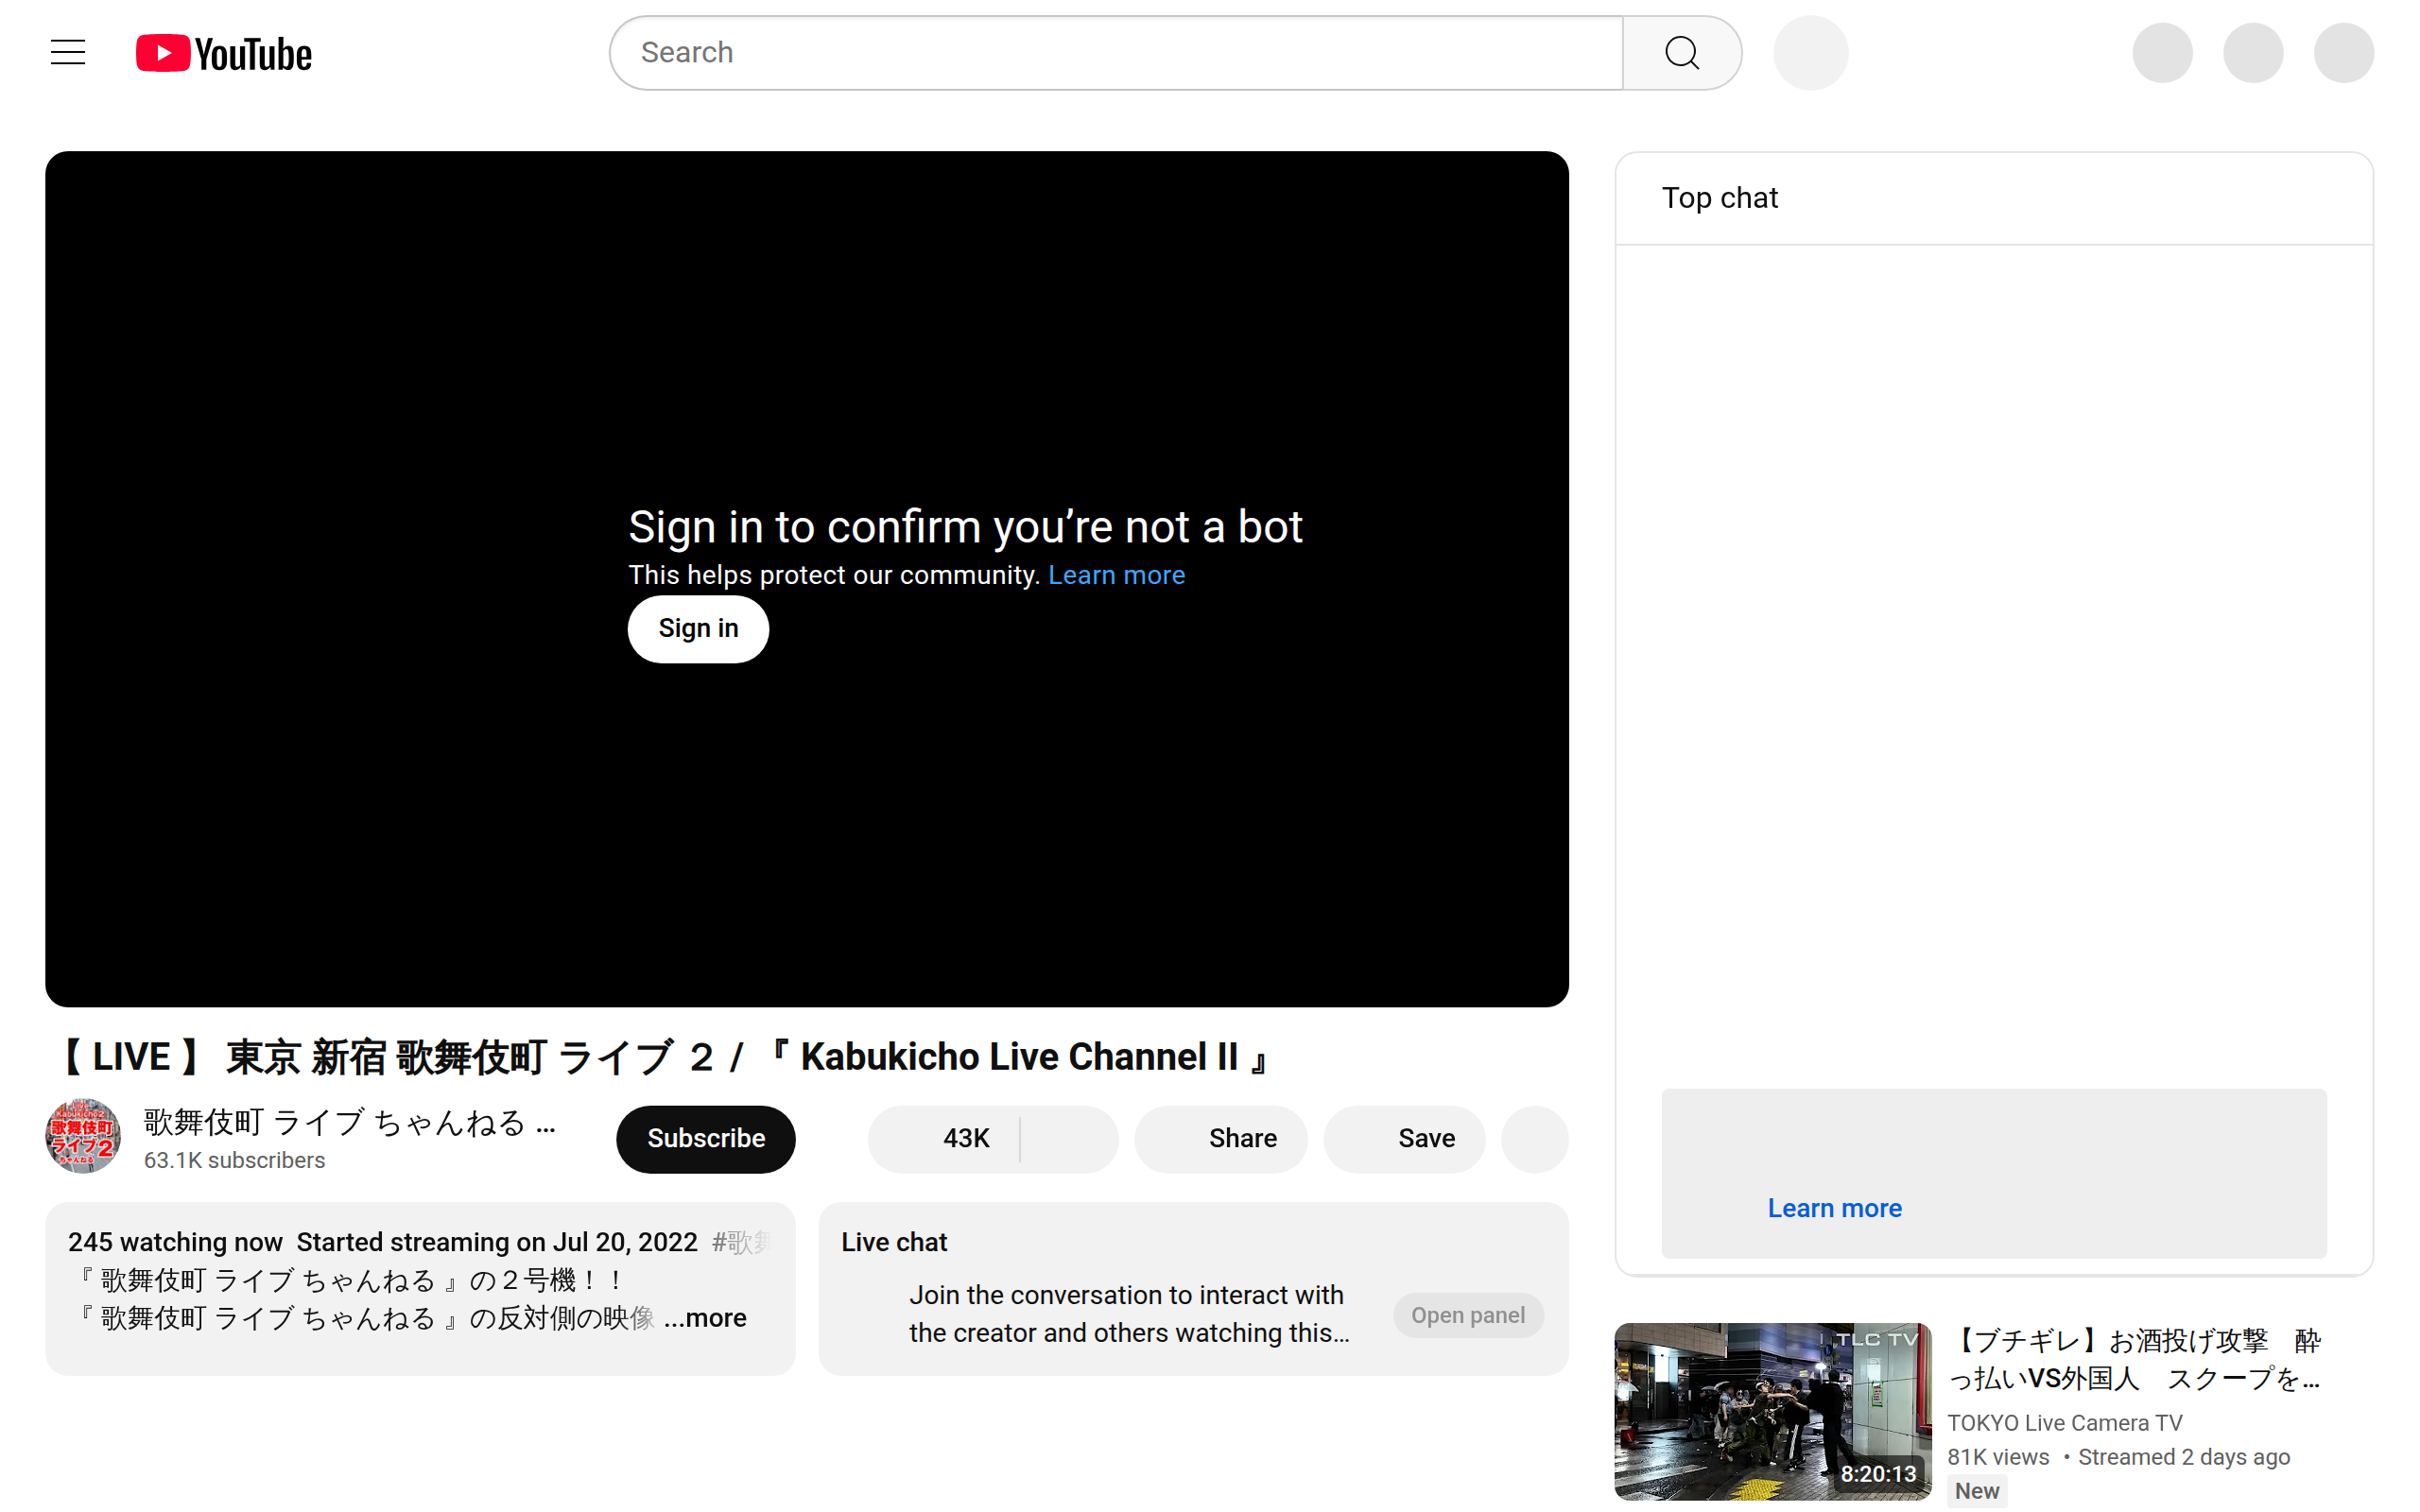Click '245 watching now' text
Image resolution: width=2420 pixels, height=1512 pixels.
pos(175,1242)
